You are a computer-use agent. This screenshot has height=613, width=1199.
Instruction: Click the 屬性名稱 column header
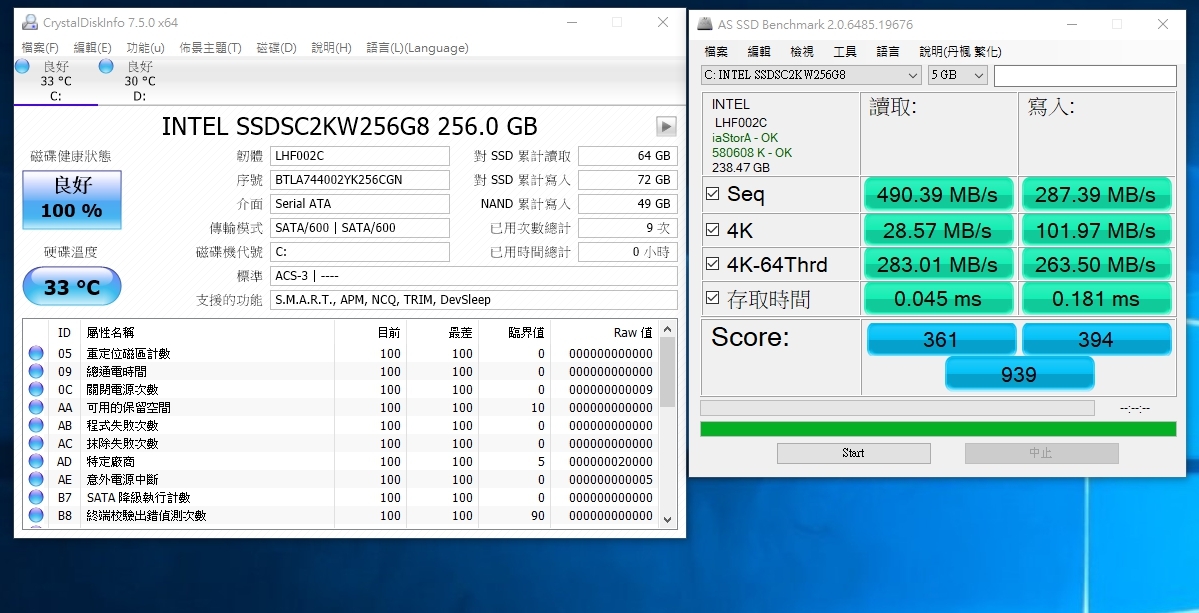point(110,332)
